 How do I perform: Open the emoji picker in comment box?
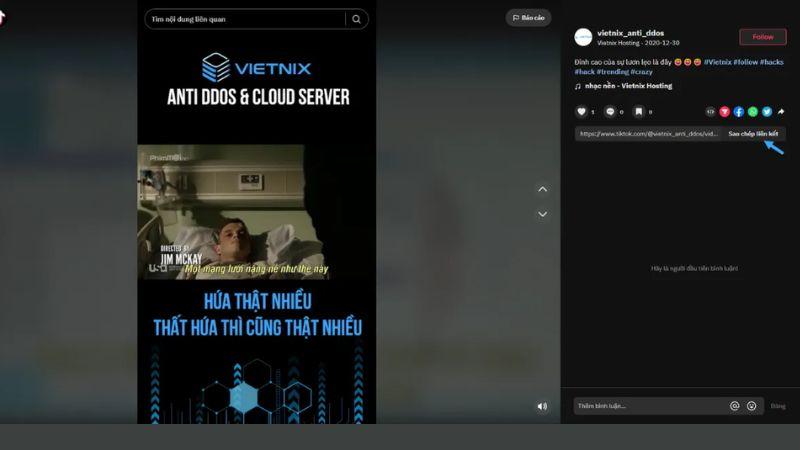pos(751,406)
